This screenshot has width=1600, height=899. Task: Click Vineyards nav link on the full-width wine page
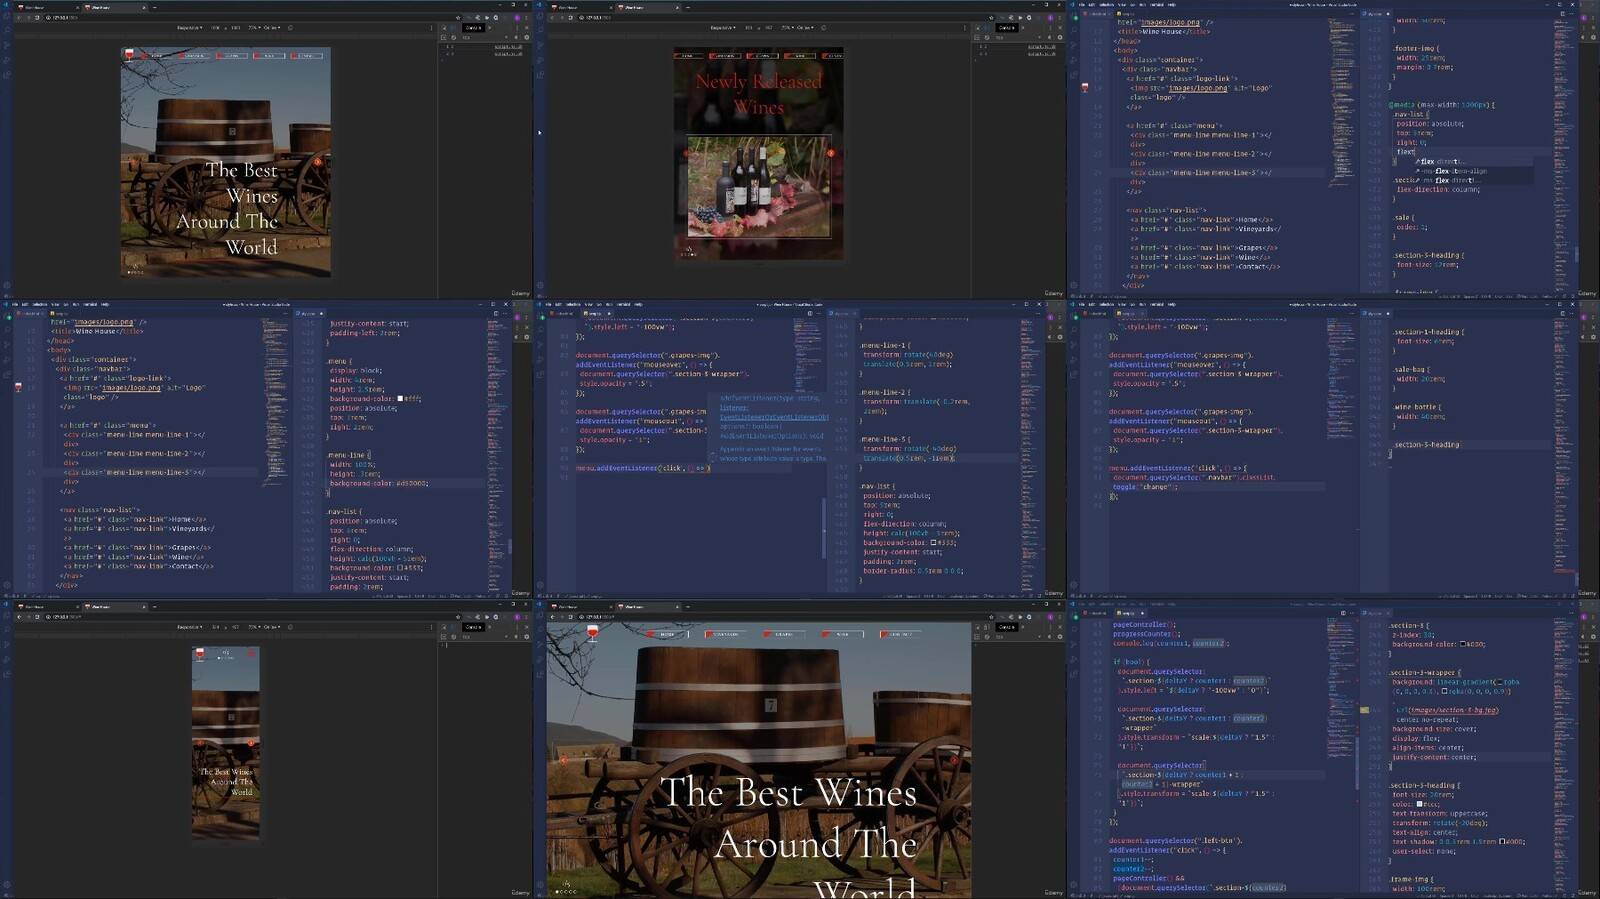tap(725, 634)
